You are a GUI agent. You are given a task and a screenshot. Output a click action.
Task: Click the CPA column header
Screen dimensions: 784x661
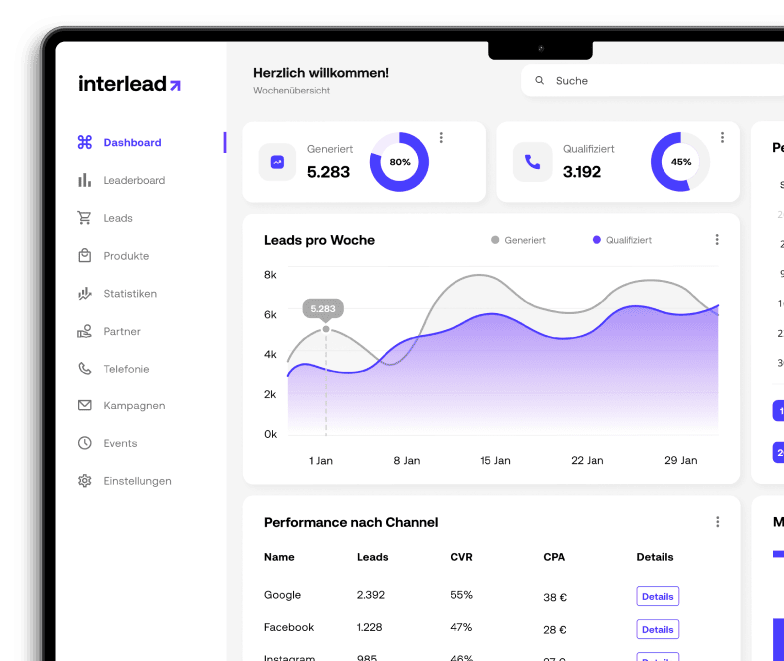554,557
